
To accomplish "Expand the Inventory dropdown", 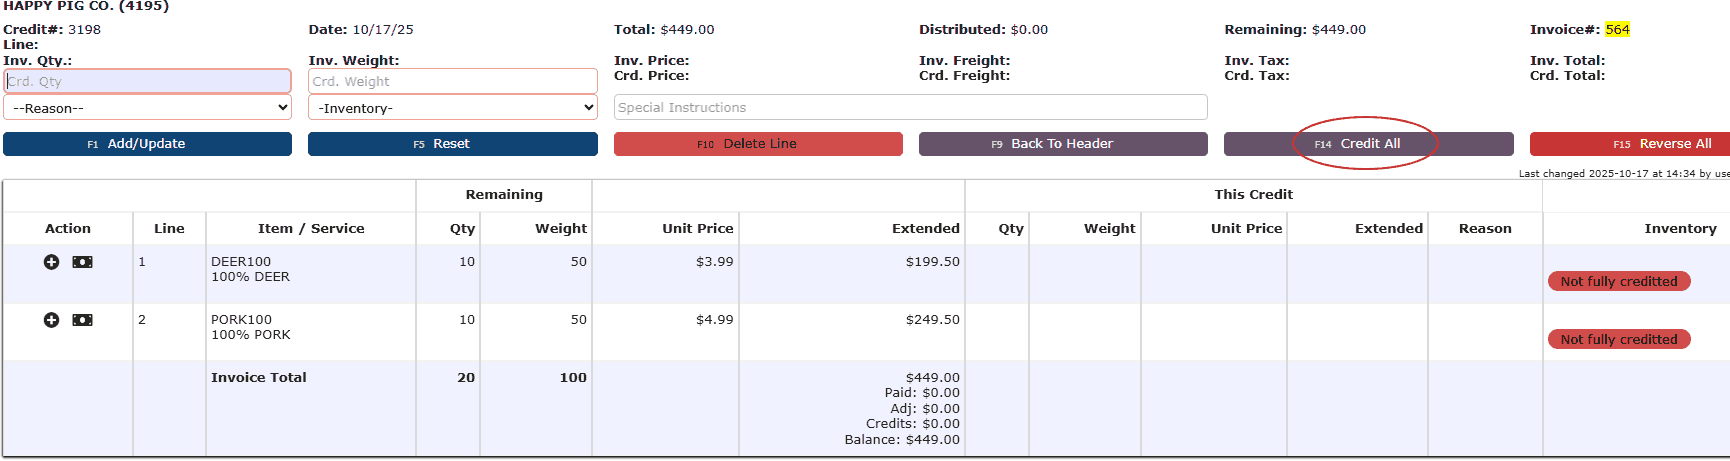I will [x=453, y=108].
